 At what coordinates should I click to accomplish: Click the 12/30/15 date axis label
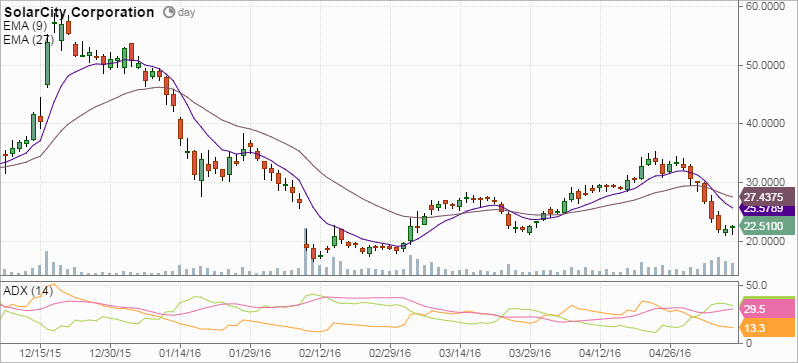coord(109,352)
